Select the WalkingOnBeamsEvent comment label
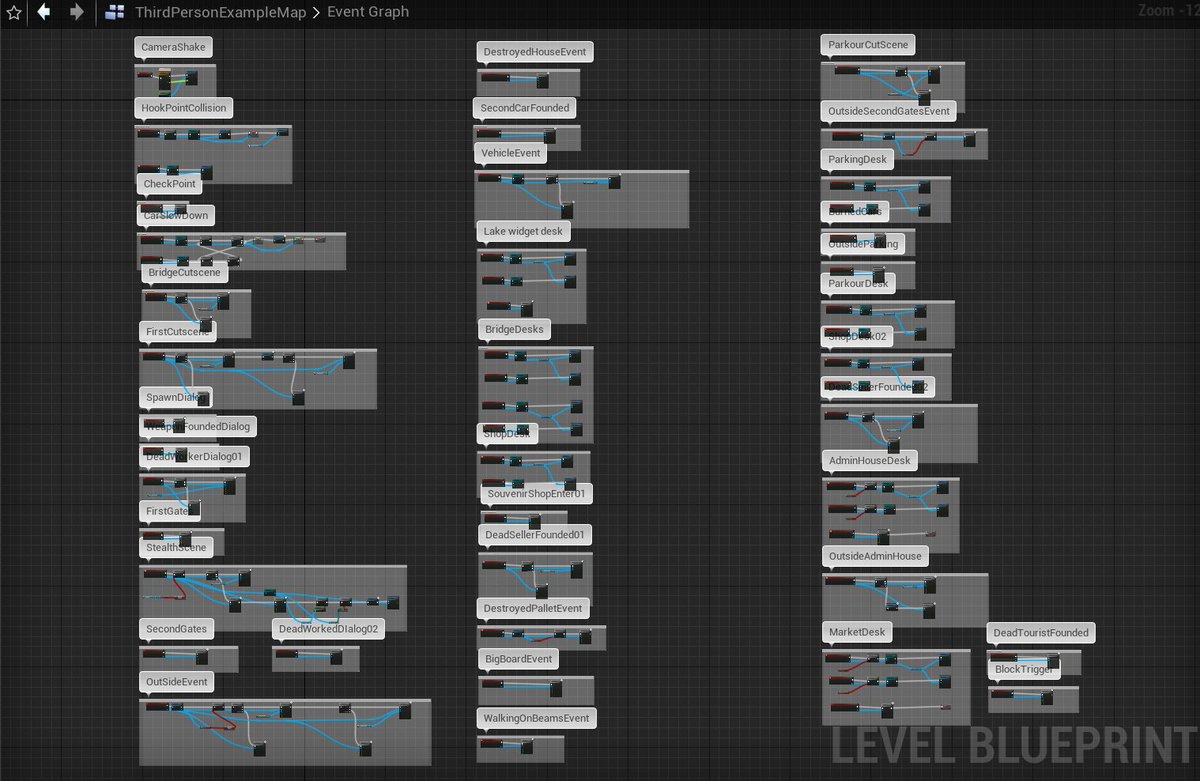 click(537, 718)
